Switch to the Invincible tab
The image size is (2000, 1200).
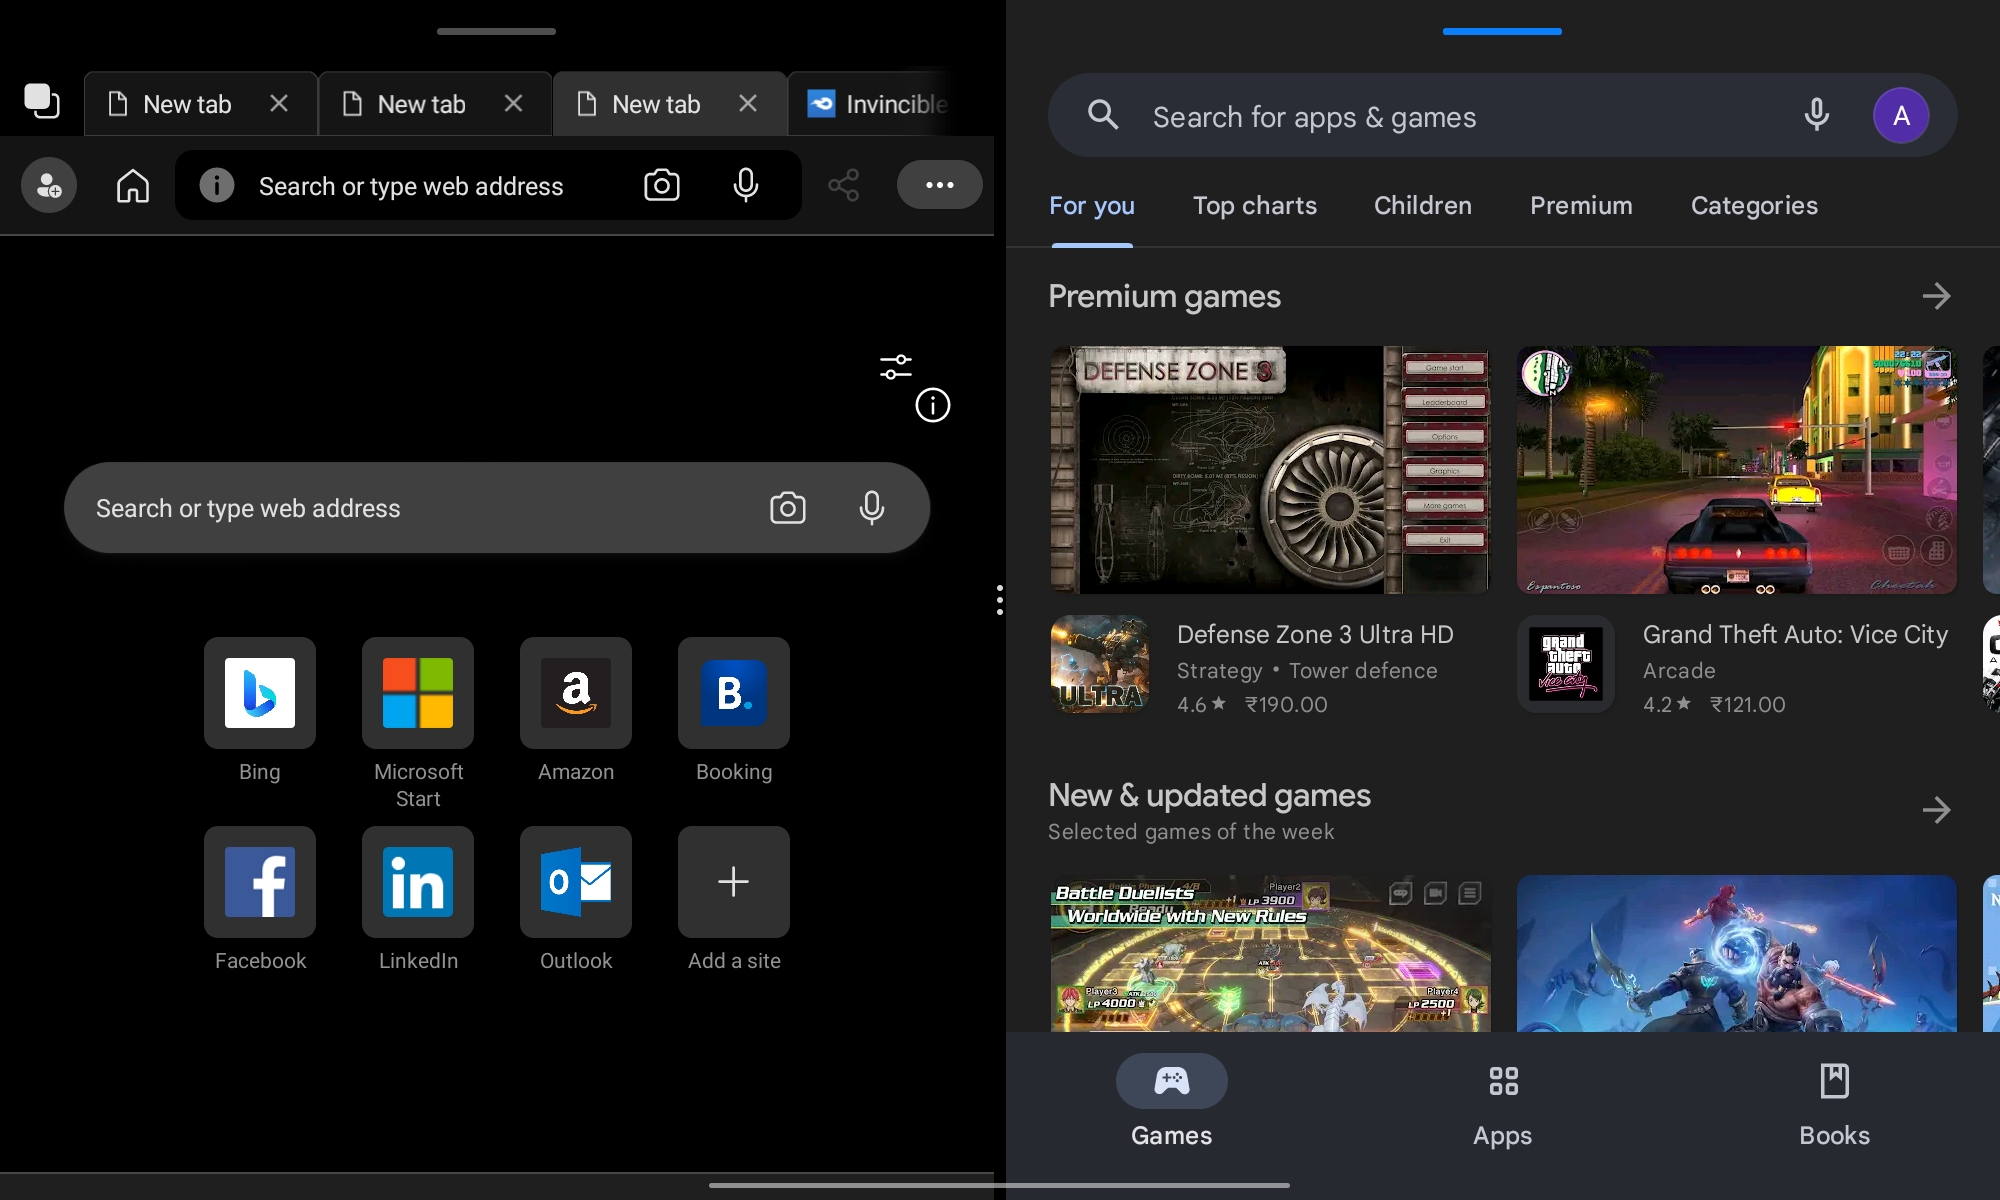pos(870,104)
